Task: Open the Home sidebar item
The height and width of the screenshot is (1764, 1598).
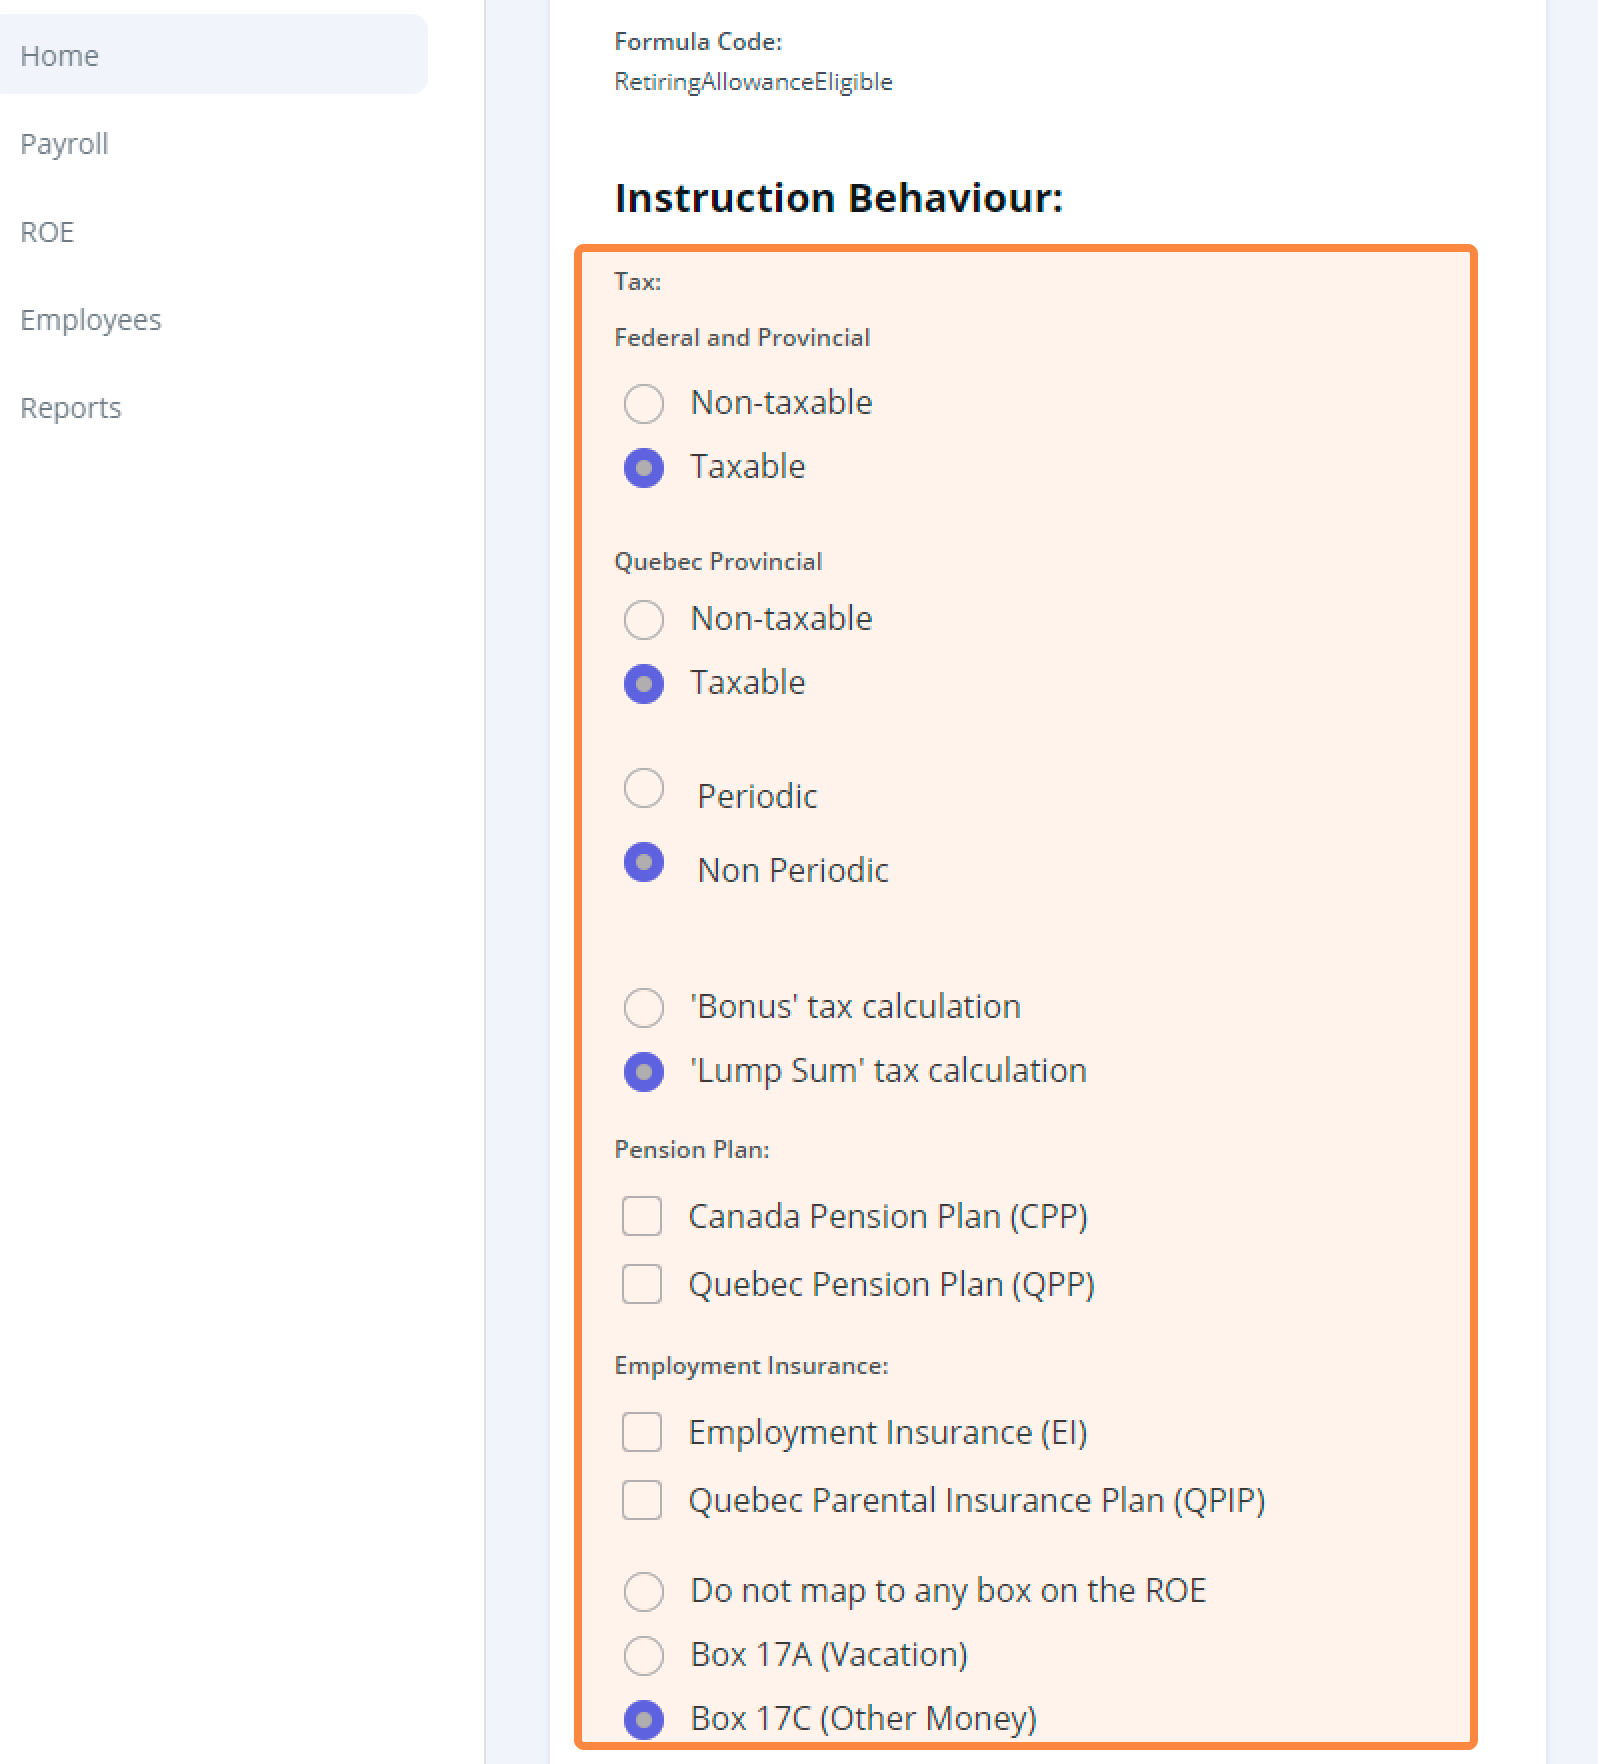Action: pyautogui.click(x=213, y=55)
